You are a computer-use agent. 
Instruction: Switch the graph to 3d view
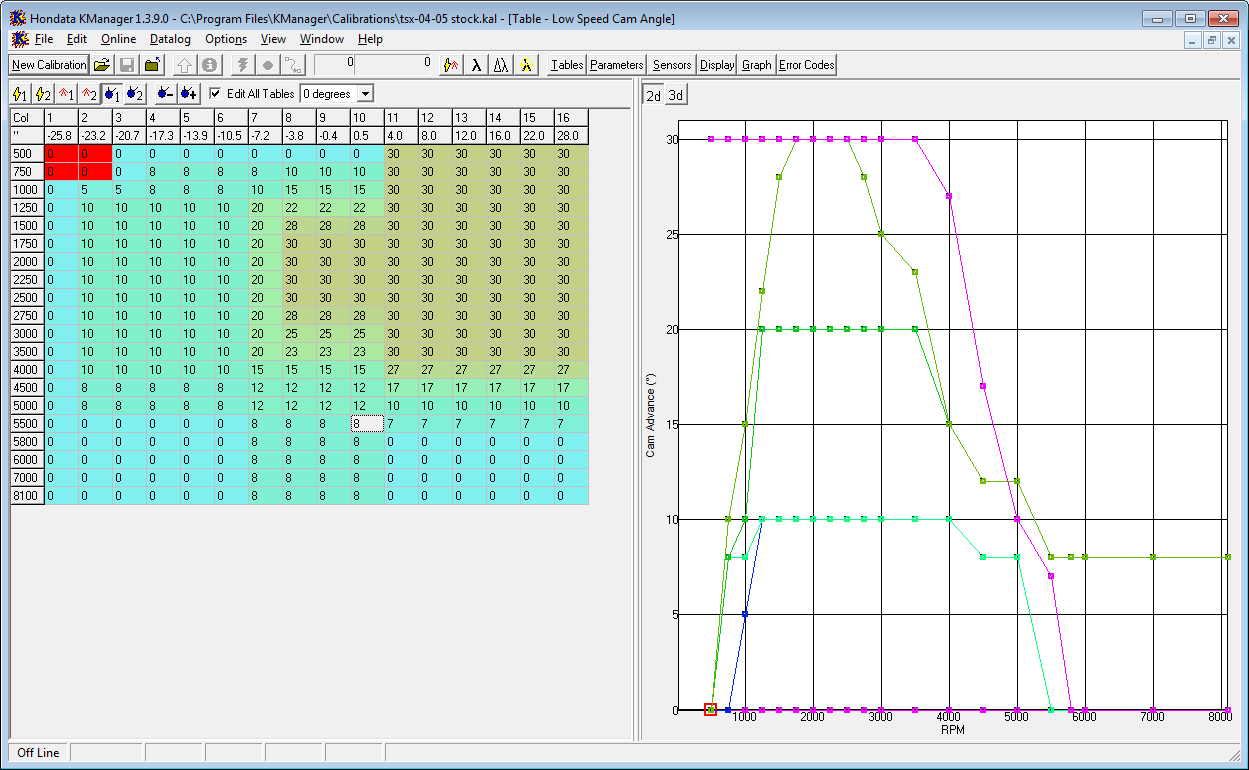point(676,95)
